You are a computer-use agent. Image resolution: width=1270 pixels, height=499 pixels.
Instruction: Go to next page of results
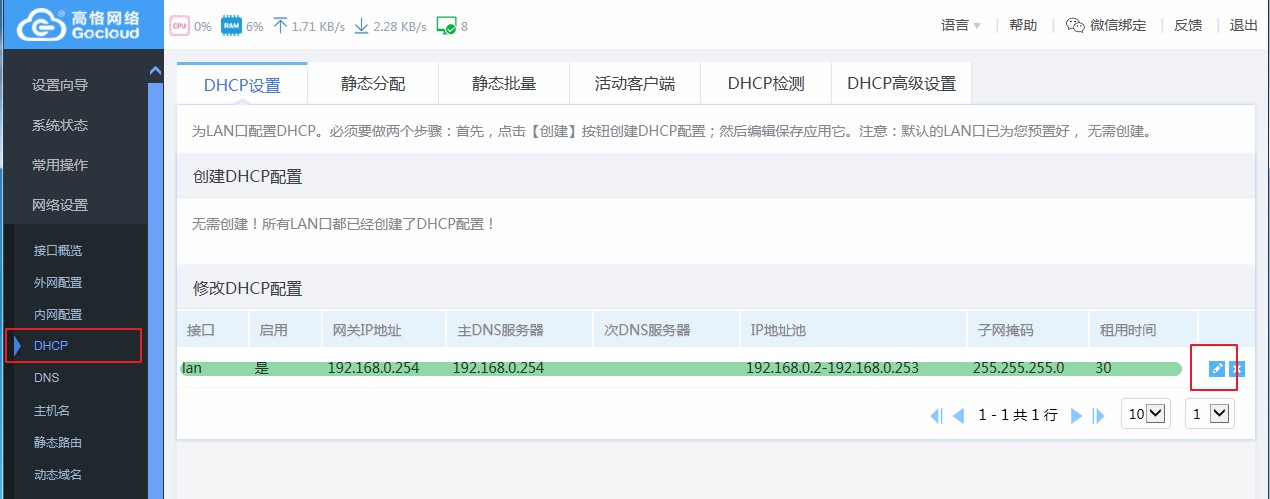point(1077,415)
